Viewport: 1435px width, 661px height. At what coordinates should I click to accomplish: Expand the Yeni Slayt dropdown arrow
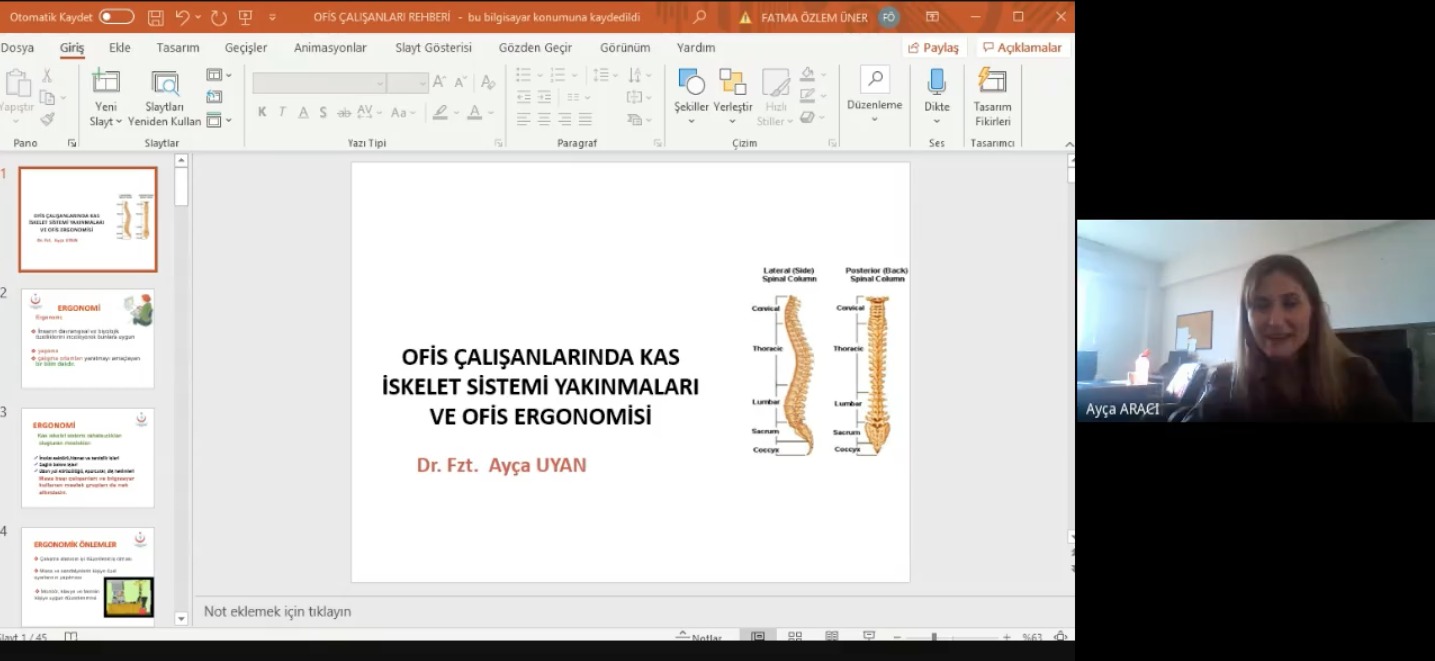pyautogui.click(x=118, y=122)
